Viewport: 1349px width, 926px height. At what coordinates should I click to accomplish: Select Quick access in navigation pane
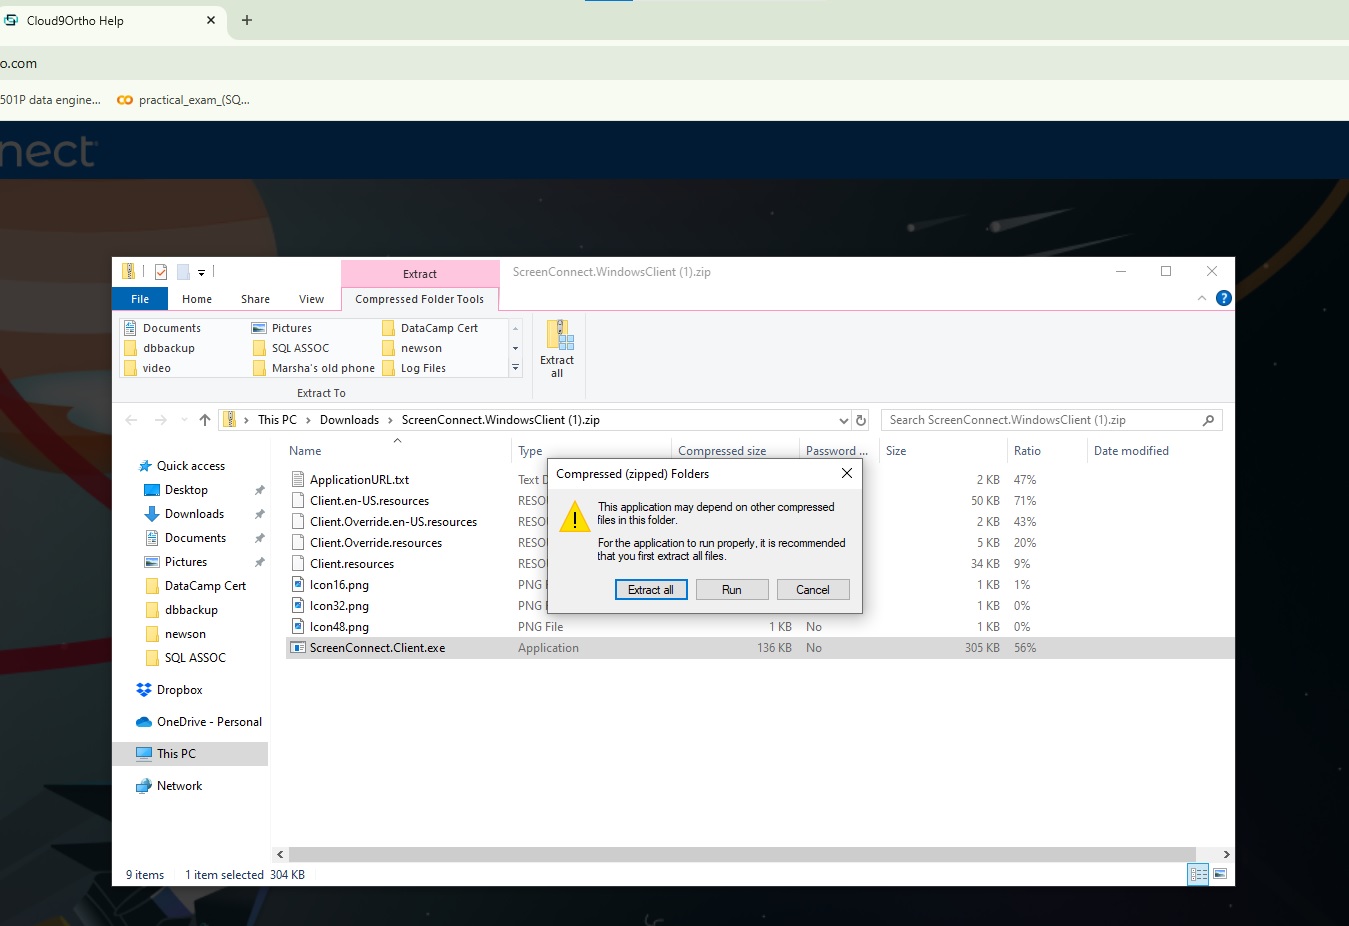(x=190, y=466)
